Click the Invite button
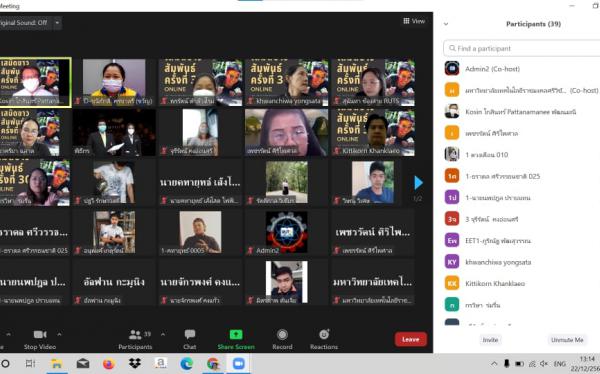 (490, 340)
